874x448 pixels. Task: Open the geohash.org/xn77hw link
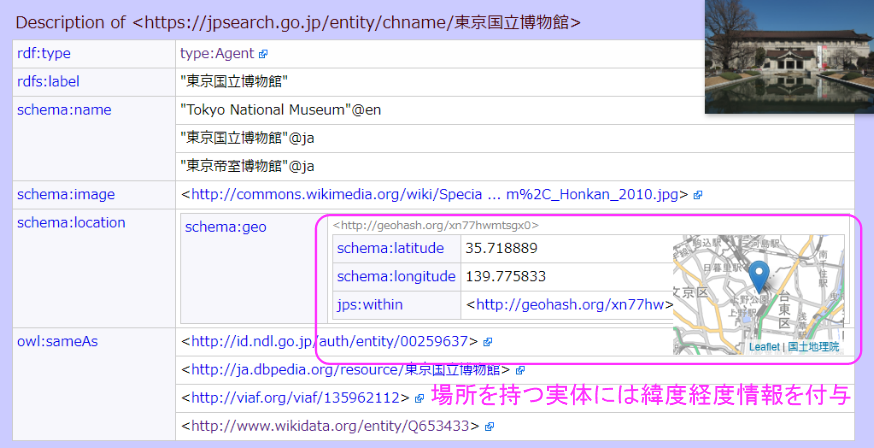pyautogui.click(x=570, y=305)
